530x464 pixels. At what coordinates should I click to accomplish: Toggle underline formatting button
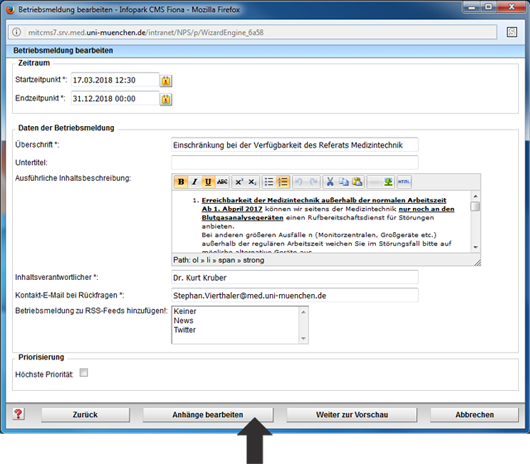tap(208, 182)
